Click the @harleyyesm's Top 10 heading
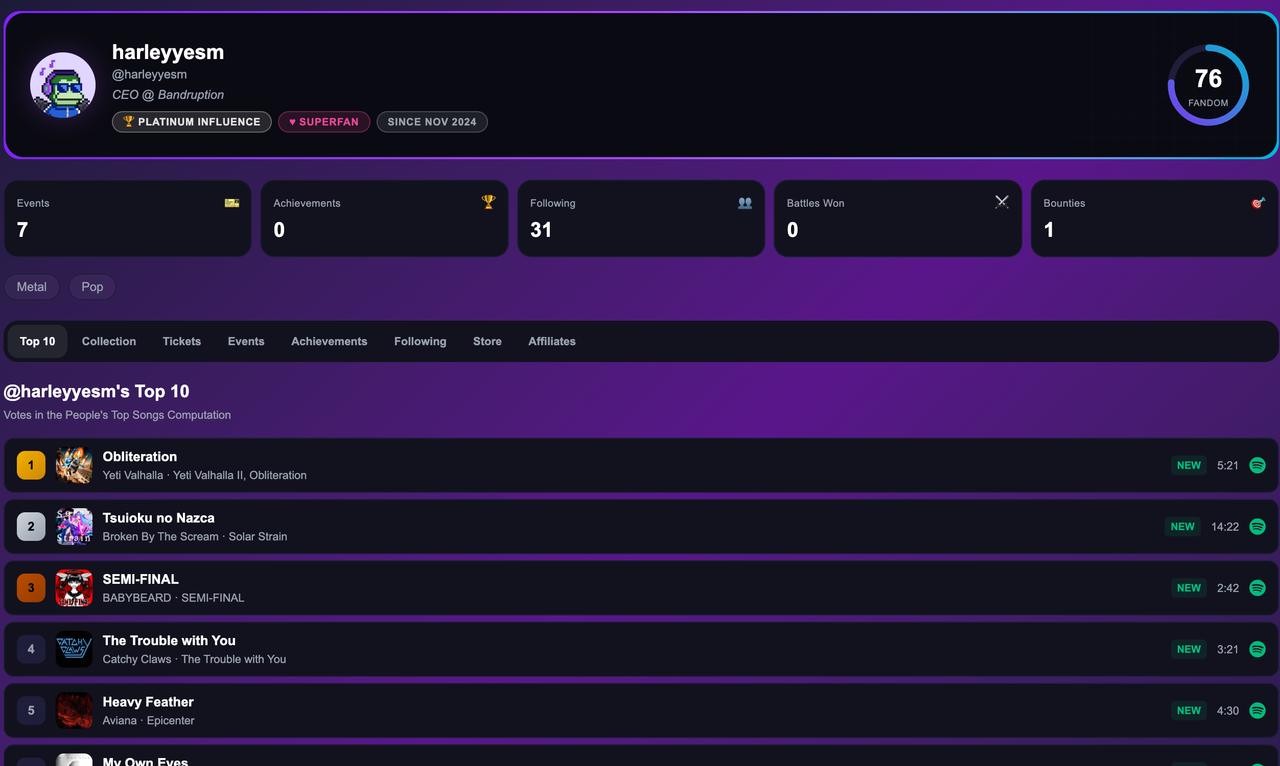Image resolution: width=1280 pixels, height=766 pixels. point(97,391)
